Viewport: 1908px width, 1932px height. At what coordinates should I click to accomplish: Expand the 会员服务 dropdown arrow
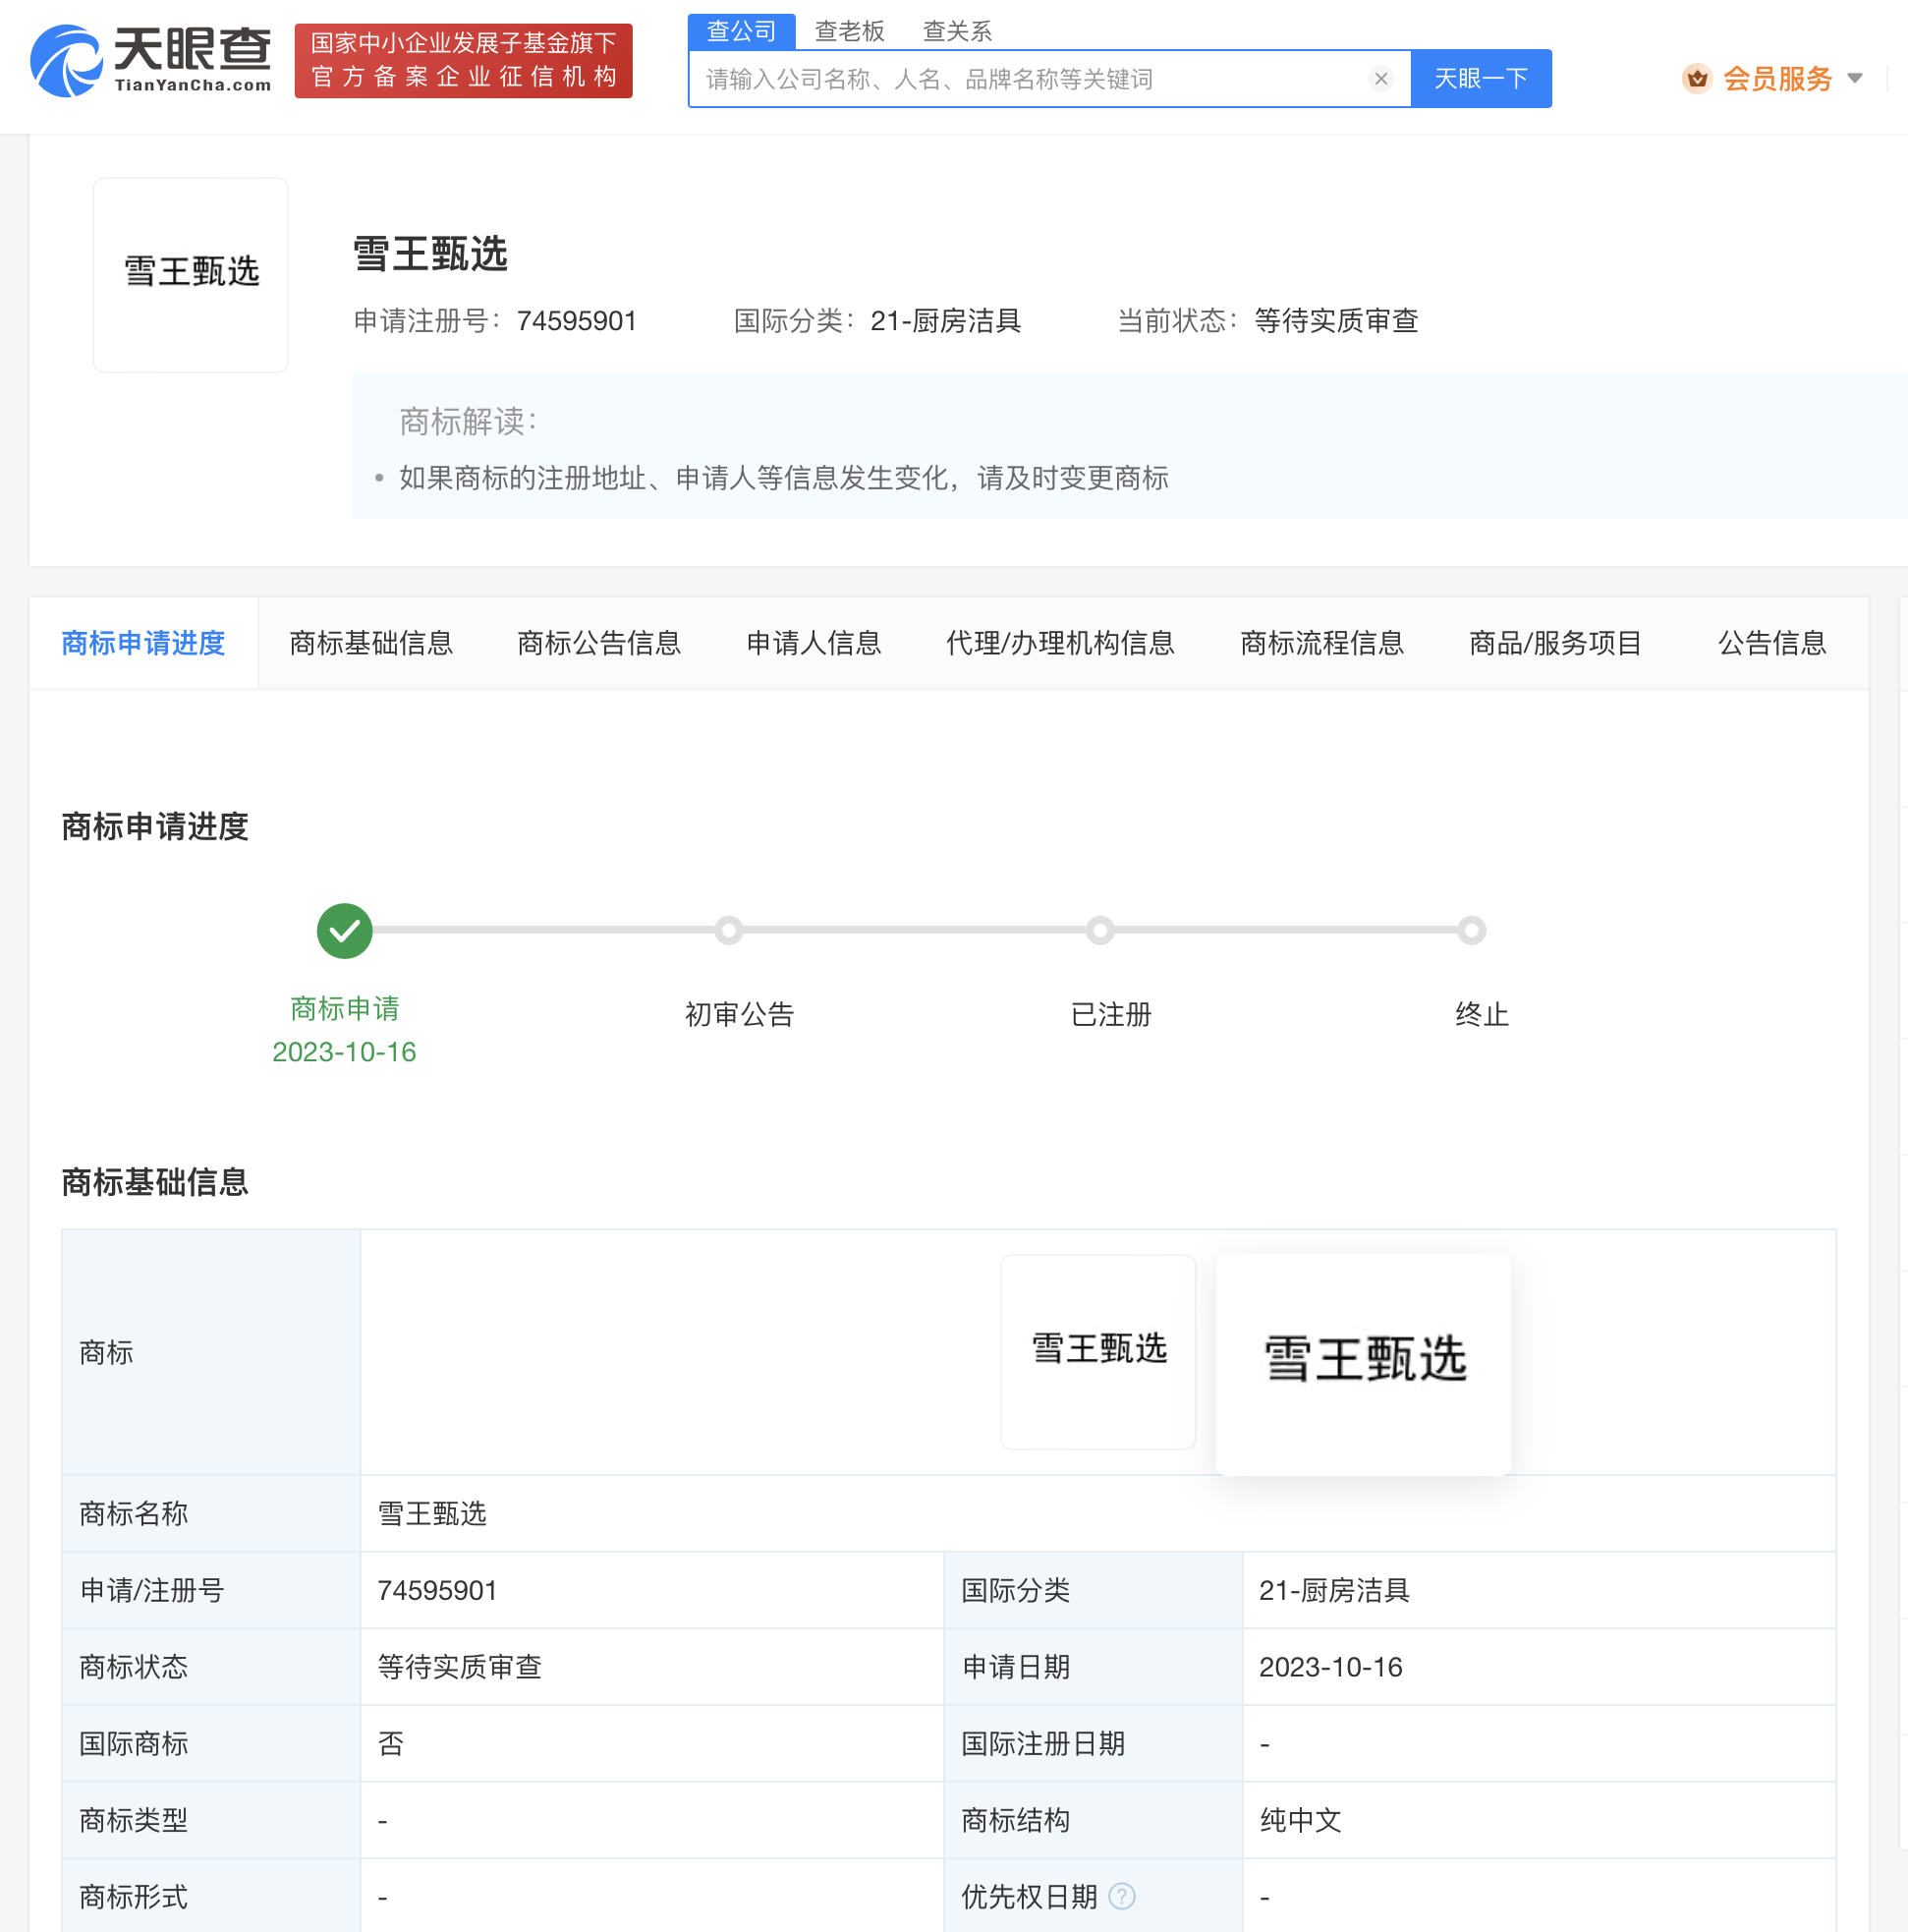click(x=1855, y=78)
